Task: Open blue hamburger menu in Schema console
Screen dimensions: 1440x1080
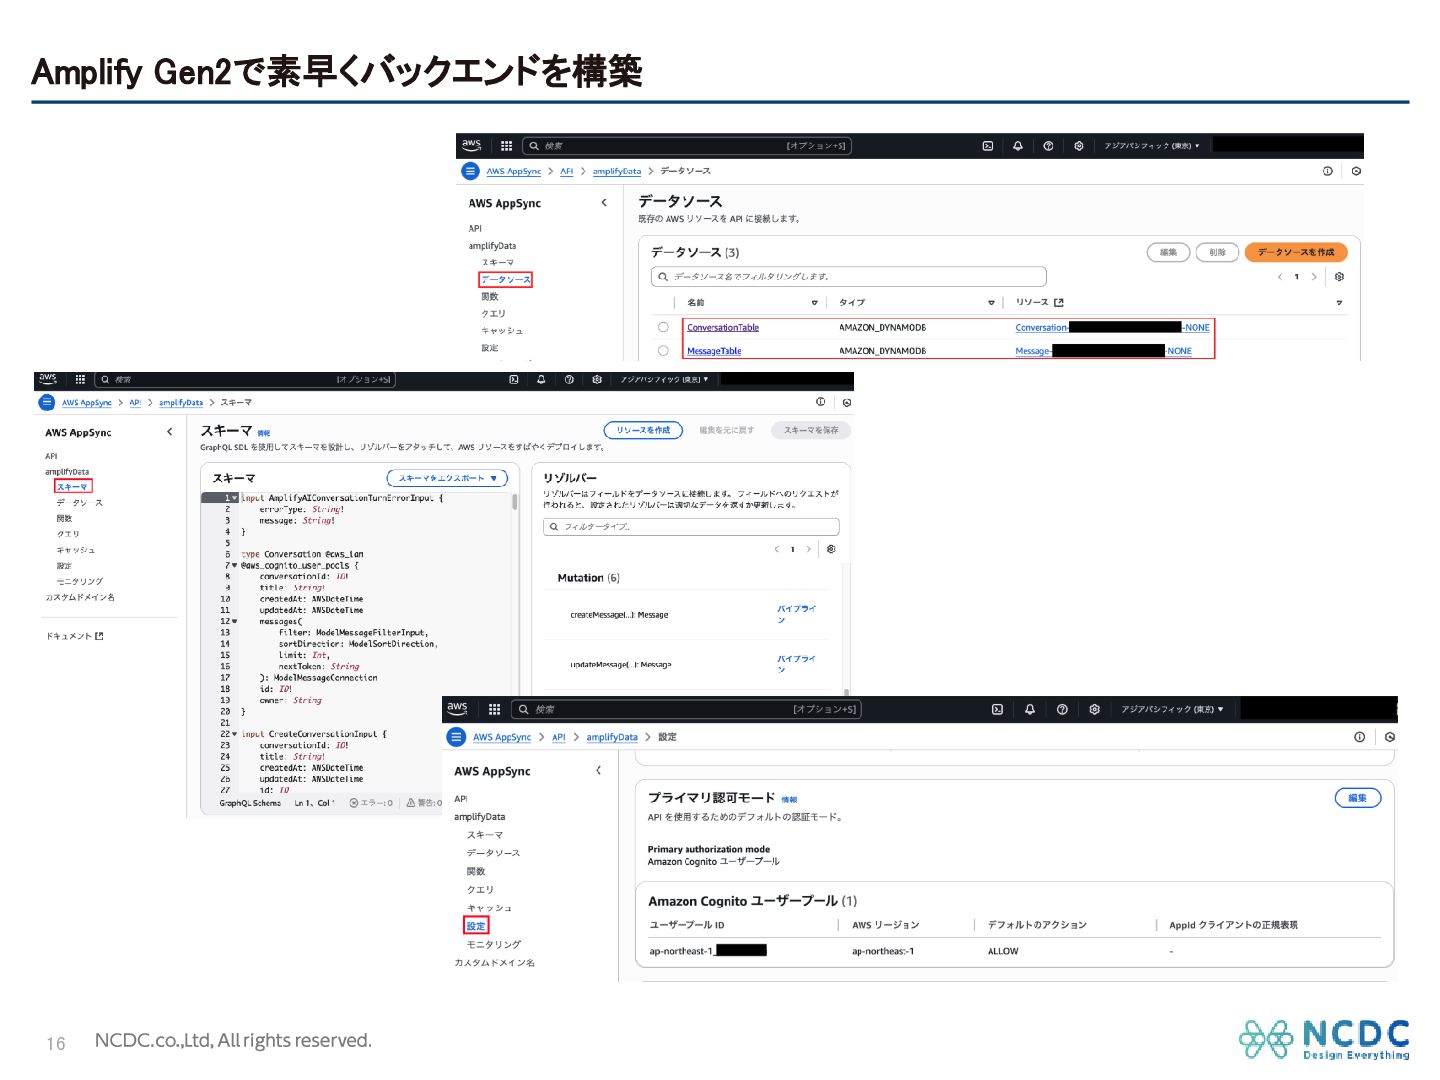Action: point(46,402)
